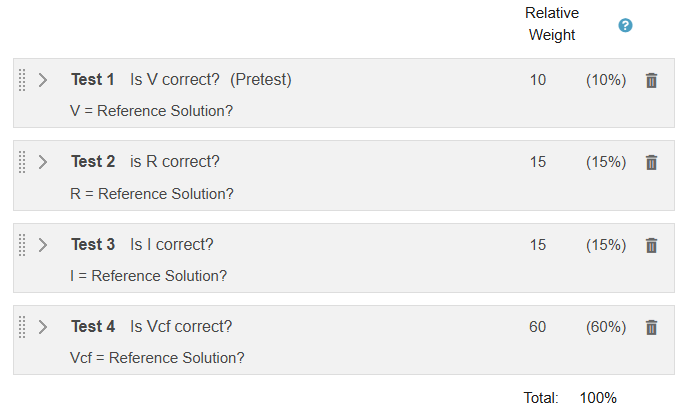Viewport: 685px width, 414px height.
Task: Select the 'Is Vcf correct?' test title
Action: pyautogui.click(x=181, y=327)
